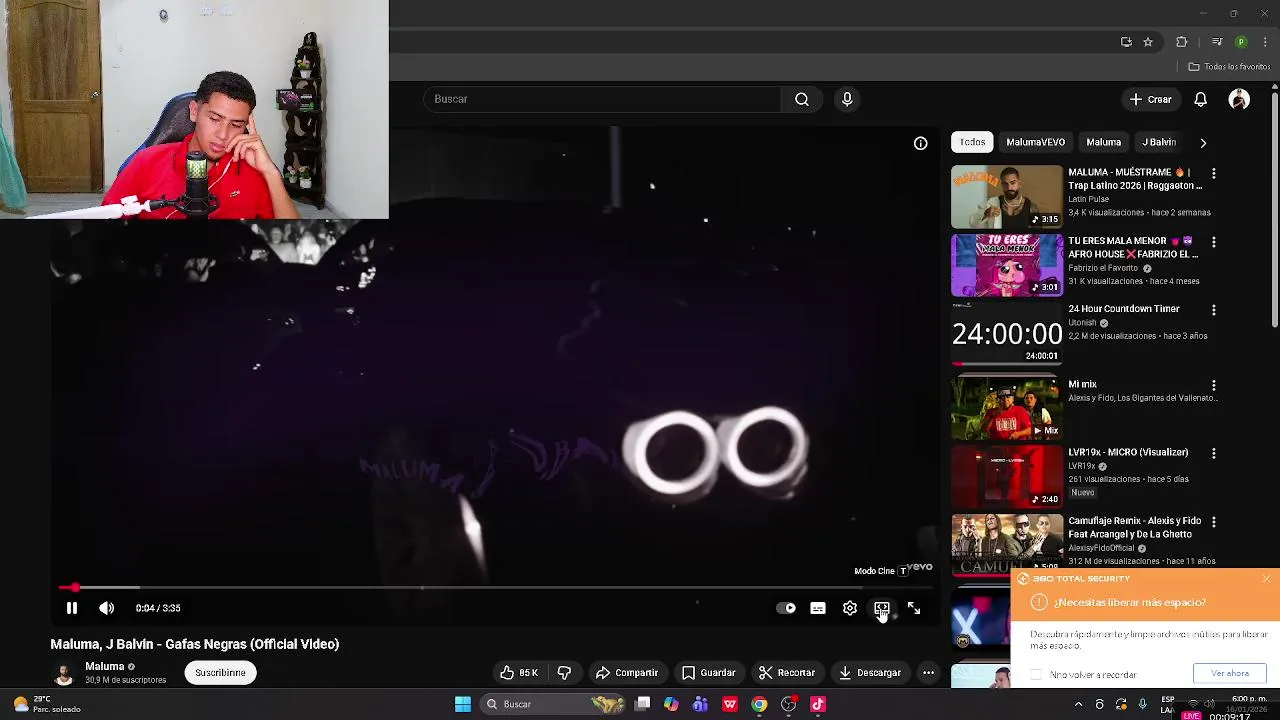Open TikTok app from taskbar

[818, 704]
